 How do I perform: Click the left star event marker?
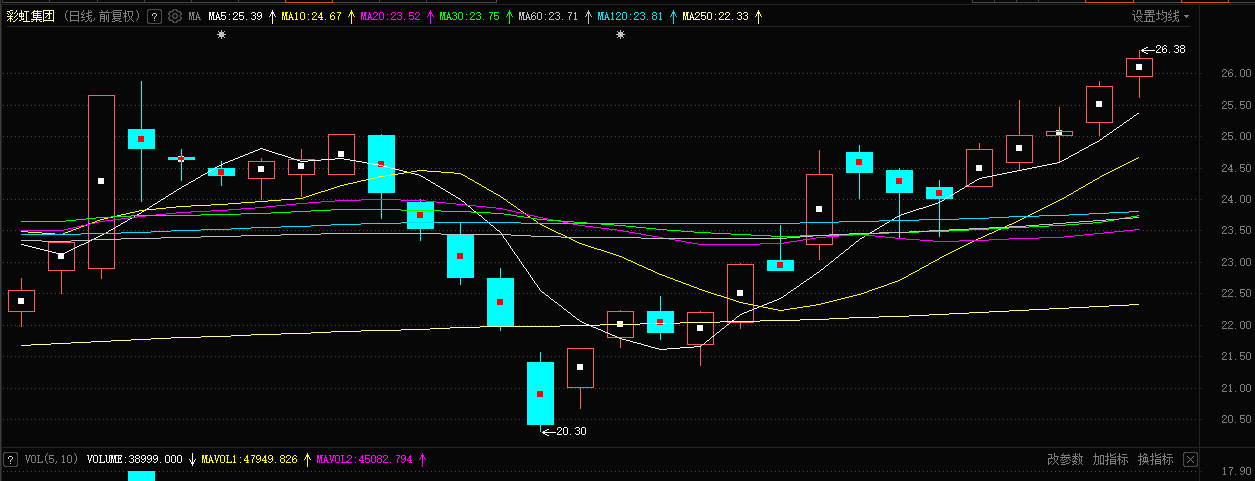point(221,35)
